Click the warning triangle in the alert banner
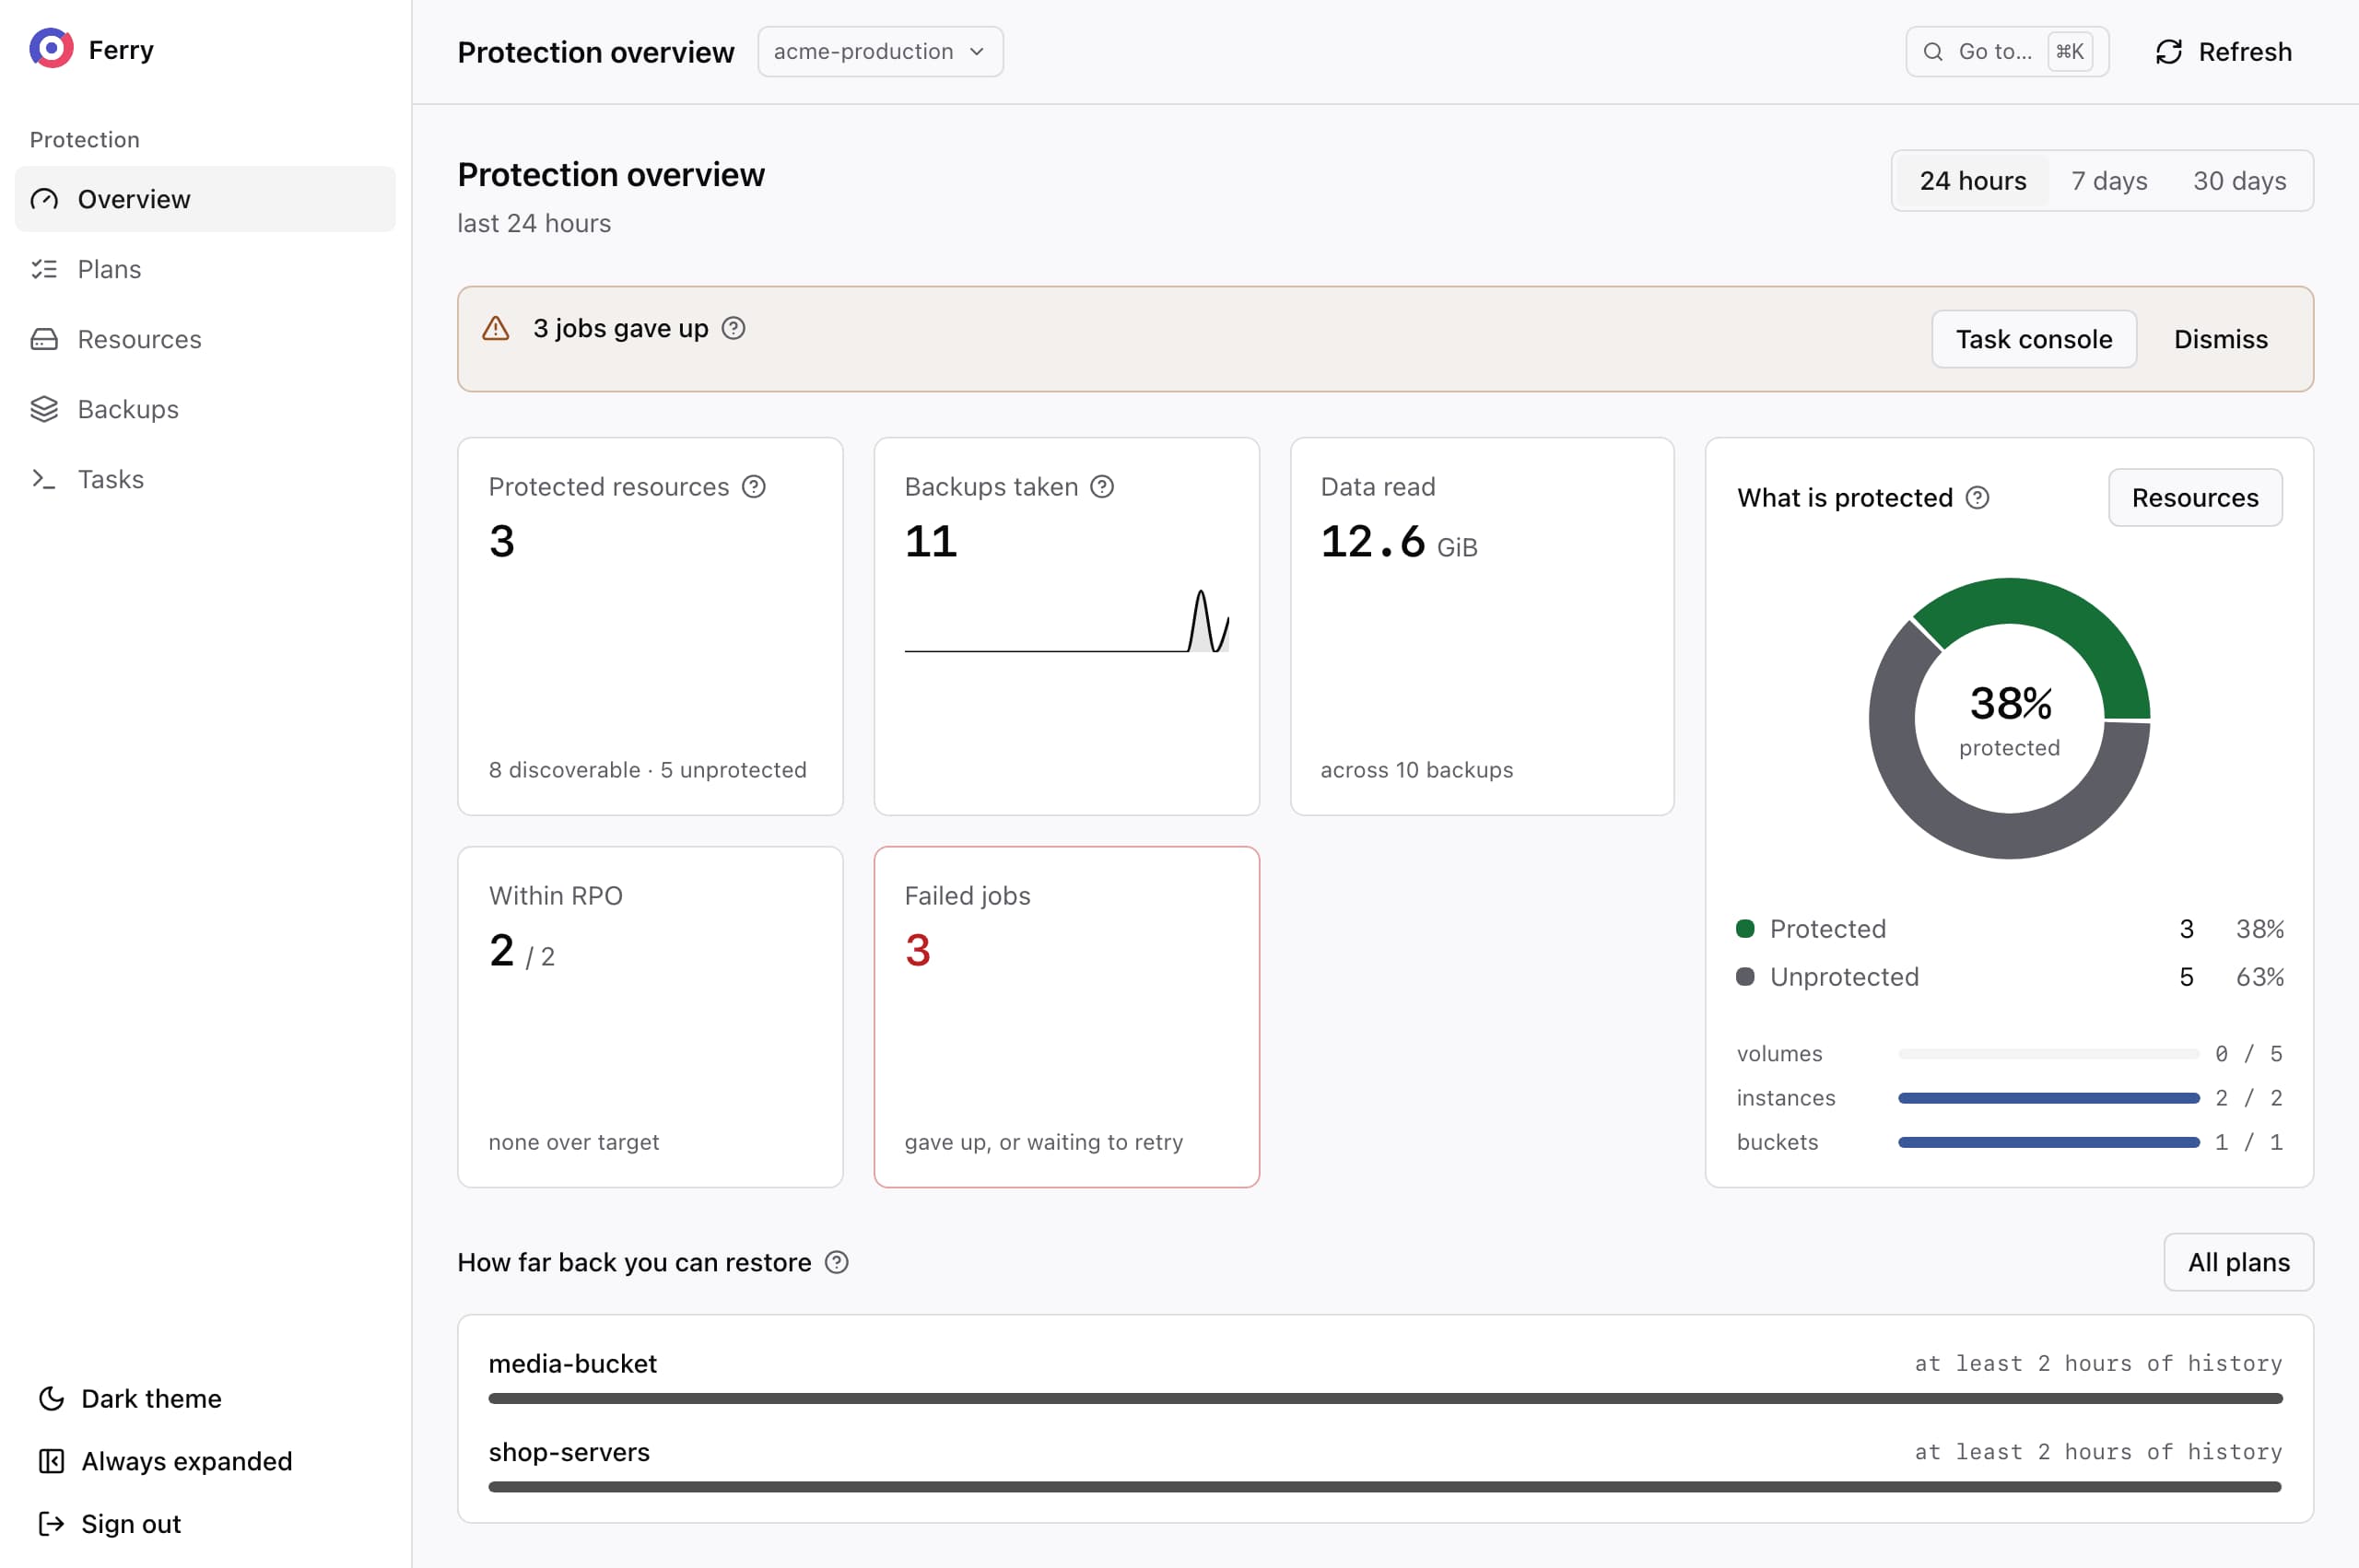 click(x=496, y=328)
